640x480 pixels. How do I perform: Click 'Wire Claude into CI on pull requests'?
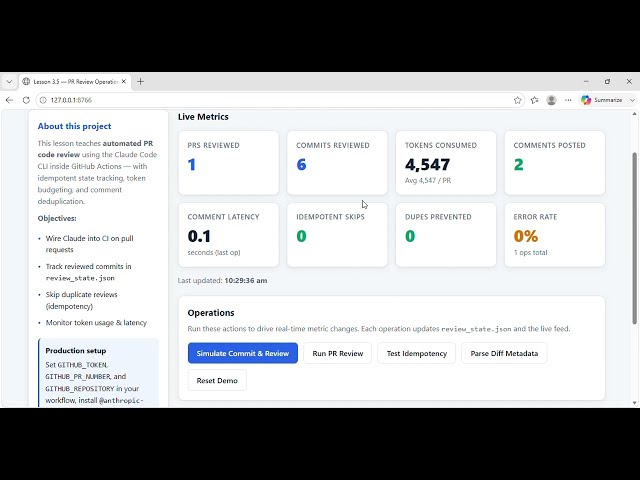(89, 244)
